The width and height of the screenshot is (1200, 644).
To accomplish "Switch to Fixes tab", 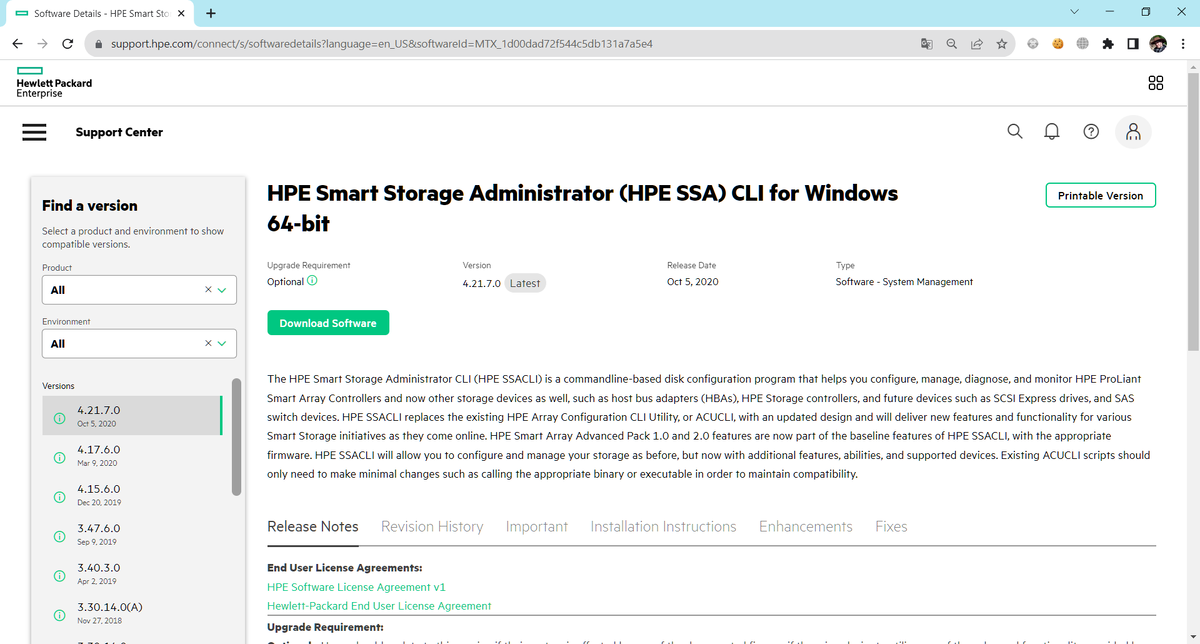I will [891, 527].
